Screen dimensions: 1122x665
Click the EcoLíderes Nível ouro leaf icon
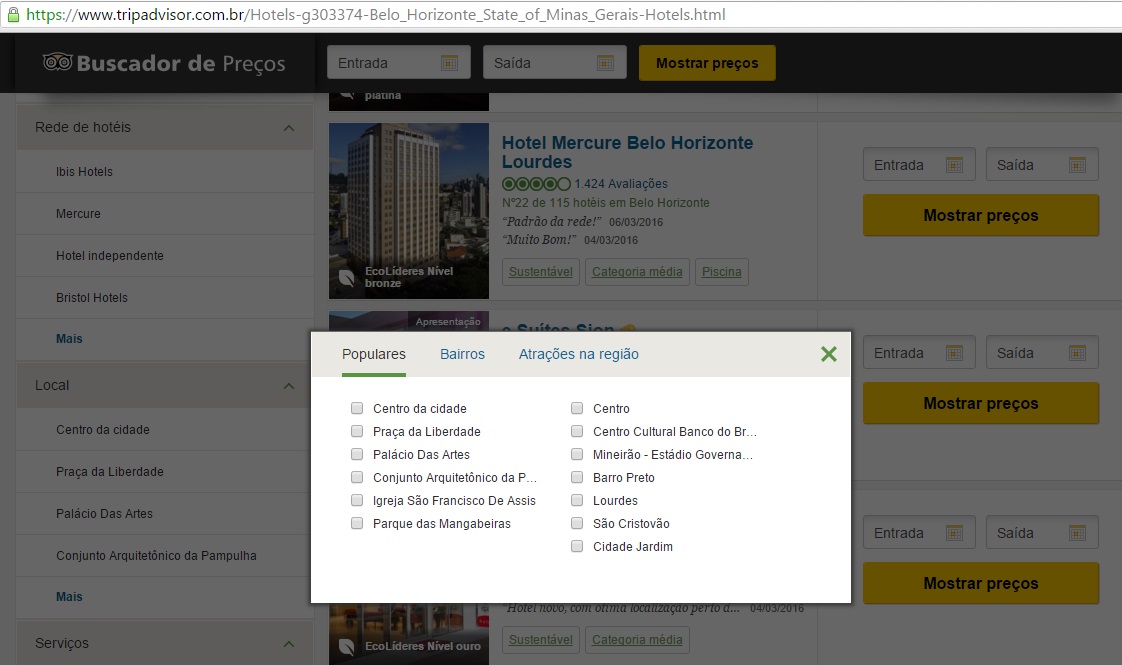(346, 646)
